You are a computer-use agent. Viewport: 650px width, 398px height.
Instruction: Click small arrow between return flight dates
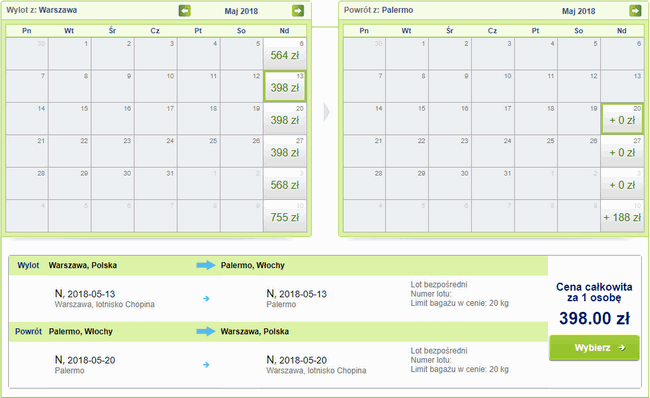pos(206,365)
